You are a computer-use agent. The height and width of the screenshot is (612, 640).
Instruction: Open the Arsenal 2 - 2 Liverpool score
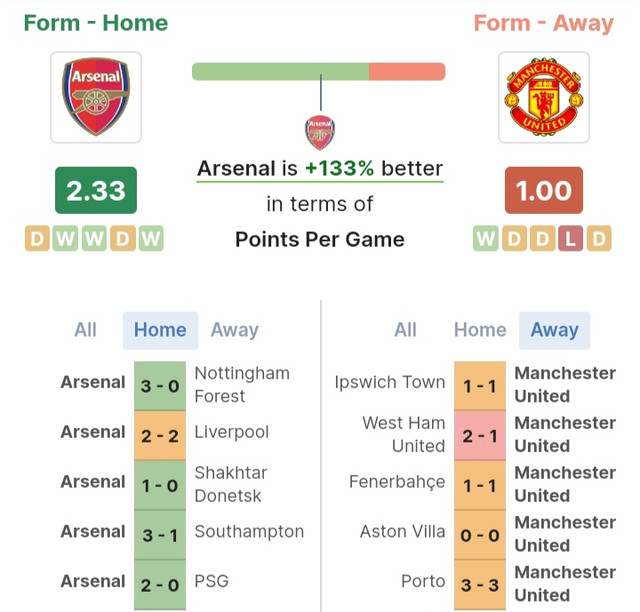tap(160, 436)
